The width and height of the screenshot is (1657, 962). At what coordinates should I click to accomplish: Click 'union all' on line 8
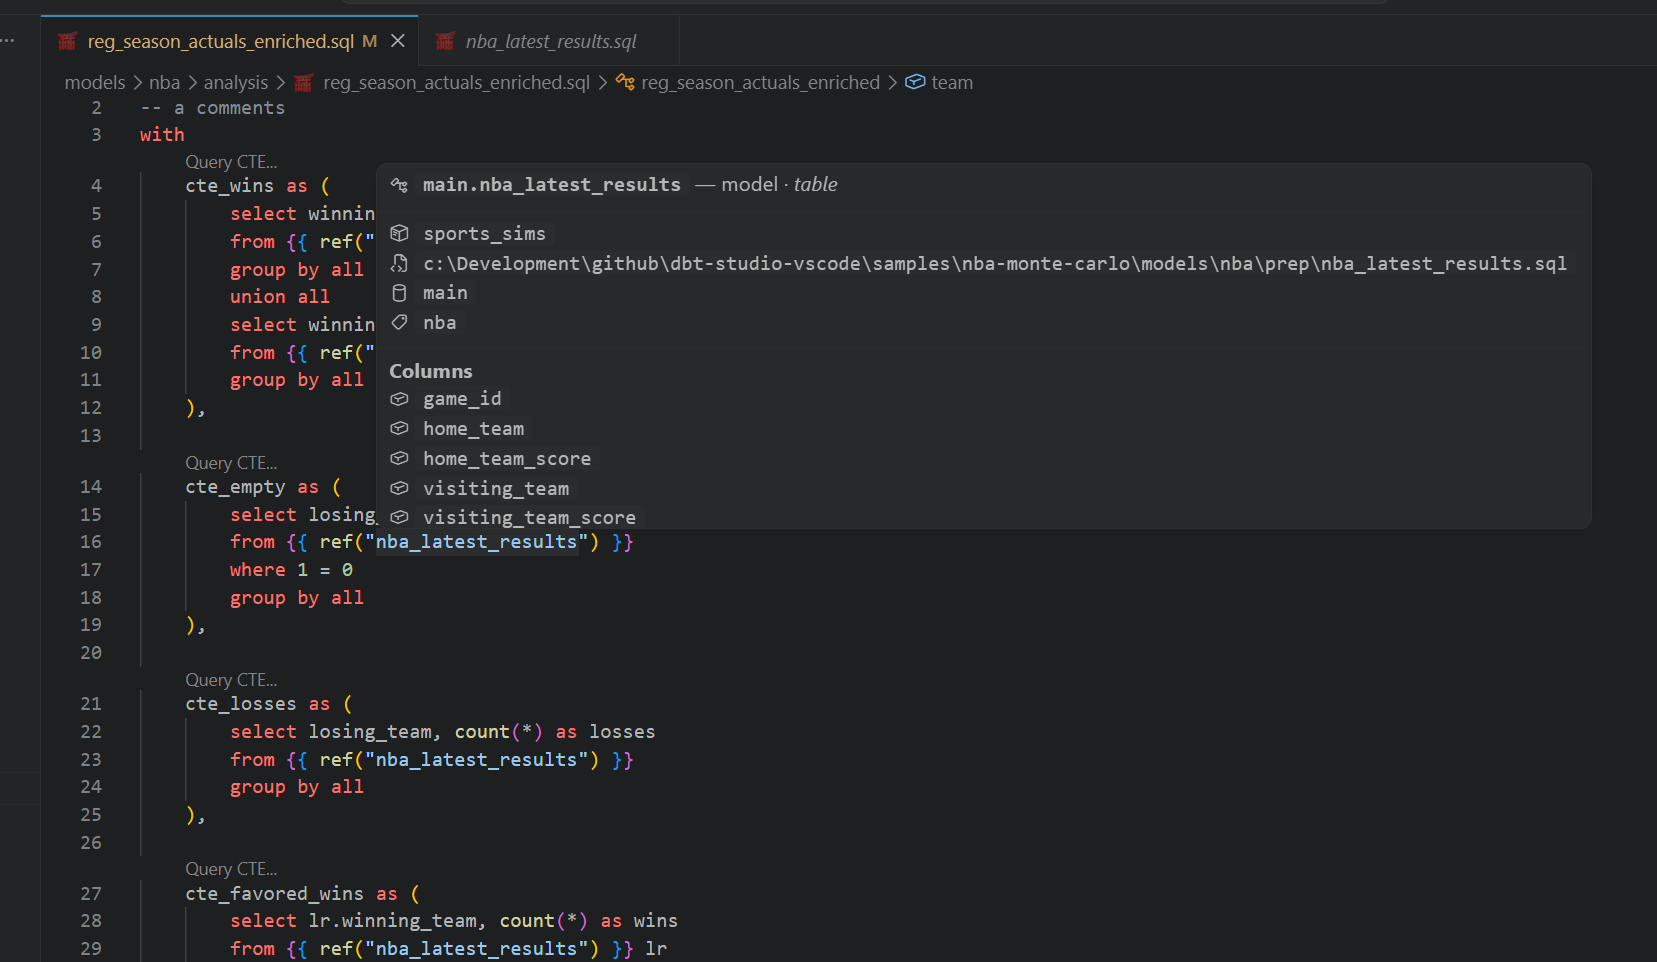280,297
